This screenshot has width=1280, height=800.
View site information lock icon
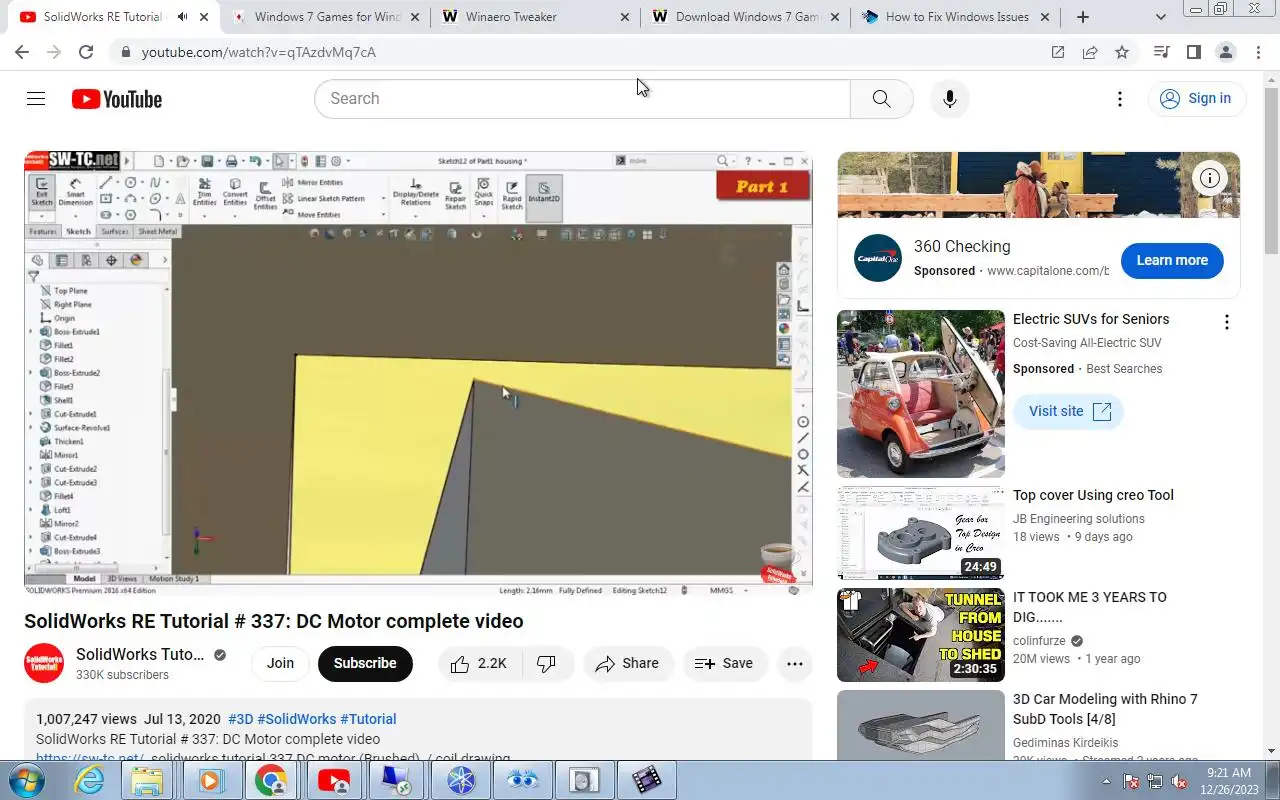click(x=125, y=52)
